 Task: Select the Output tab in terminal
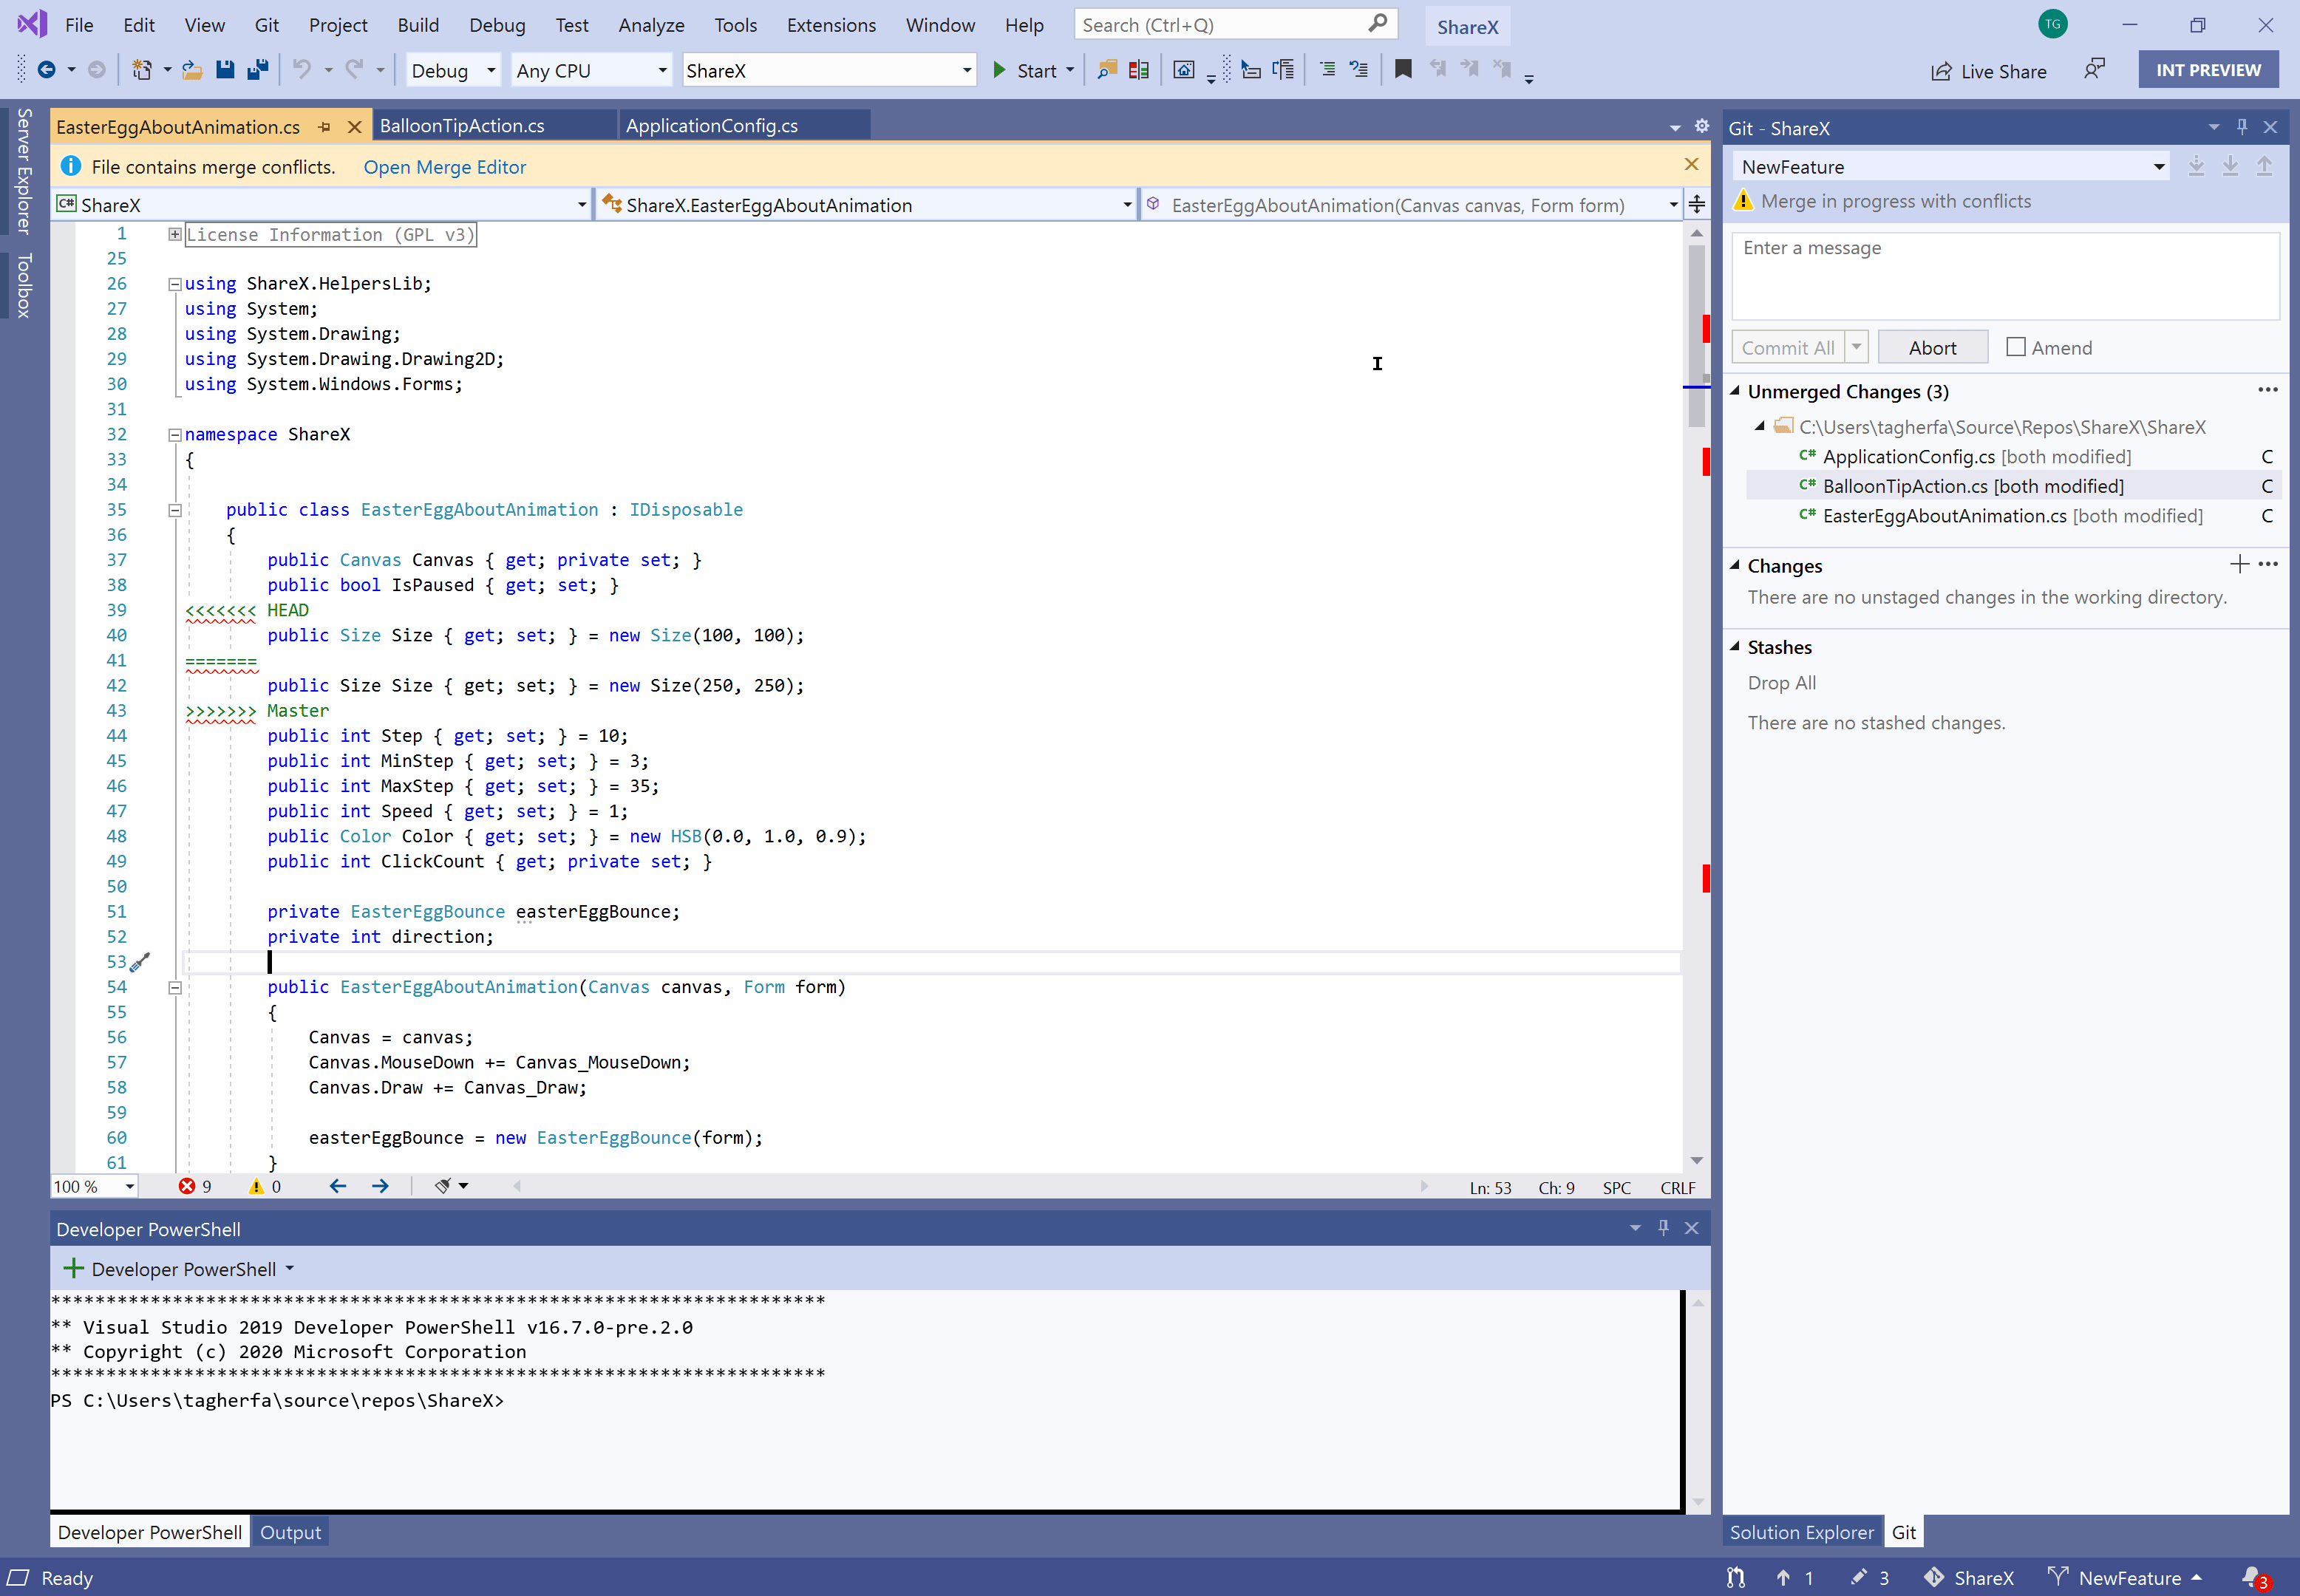click(x=290, y=1531)
